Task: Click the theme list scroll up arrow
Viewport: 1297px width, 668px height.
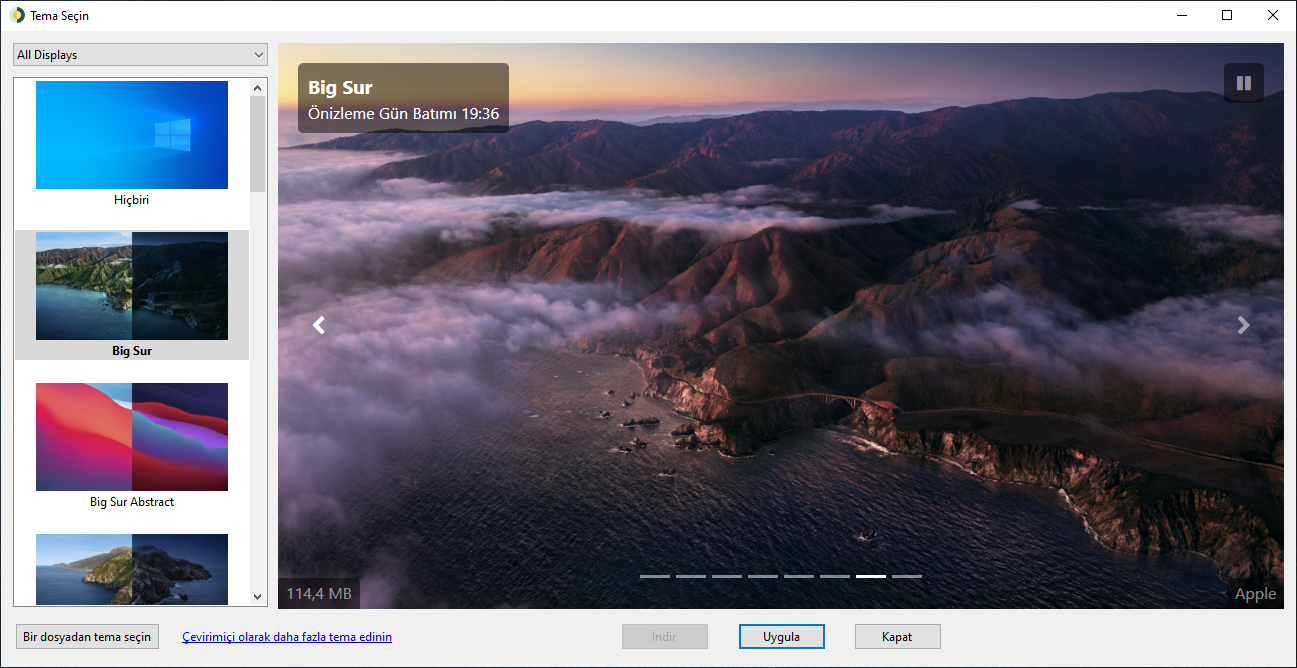Action: click(x=258, y=87)
